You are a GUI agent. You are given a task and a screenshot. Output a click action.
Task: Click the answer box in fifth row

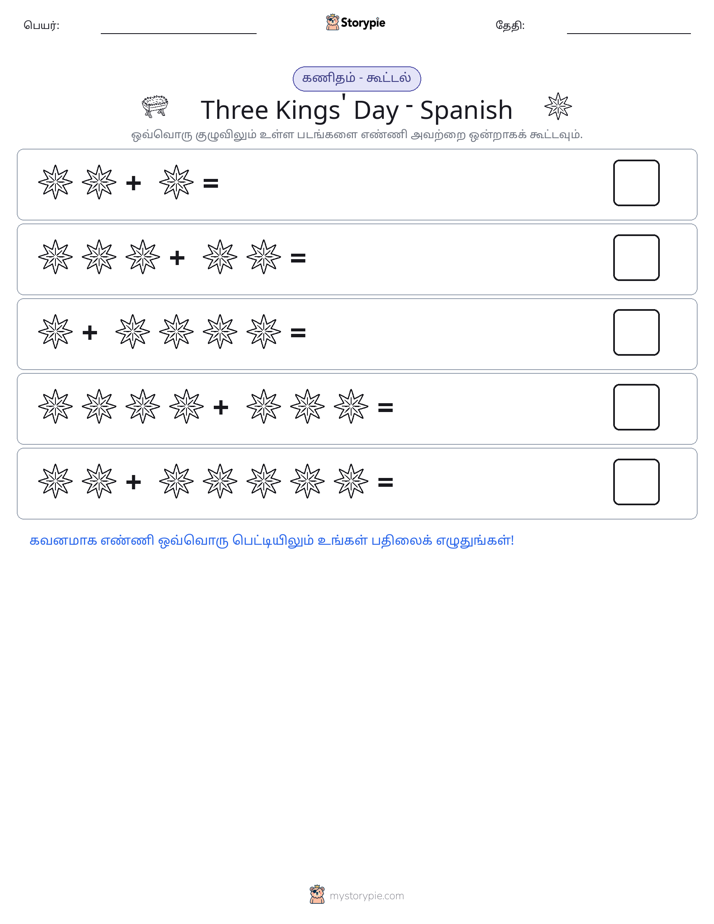coord(636,482)
